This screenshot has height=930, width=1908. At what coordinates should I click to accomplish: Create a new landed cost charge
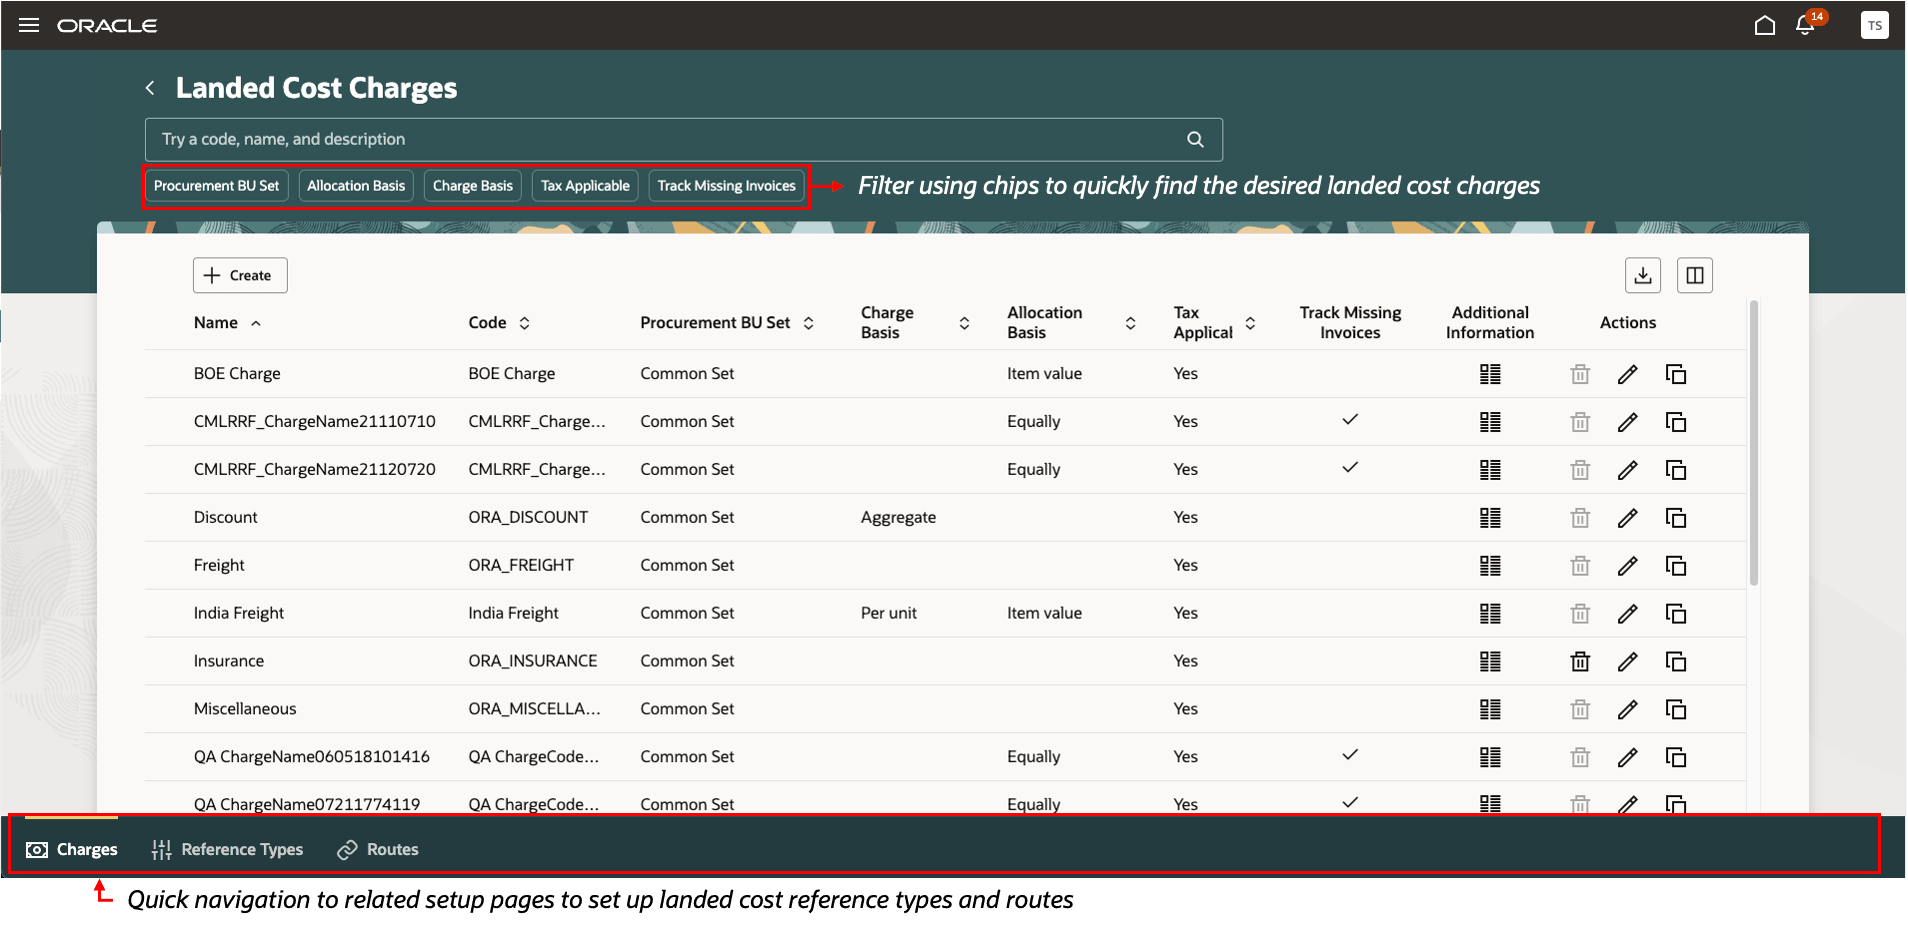click(240, 275)
